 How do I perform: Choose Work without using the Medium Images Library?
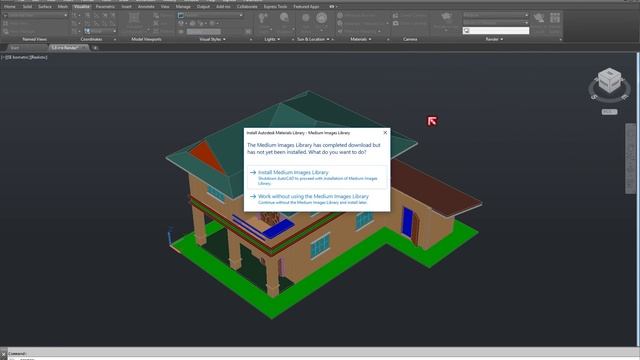(317, 199)
